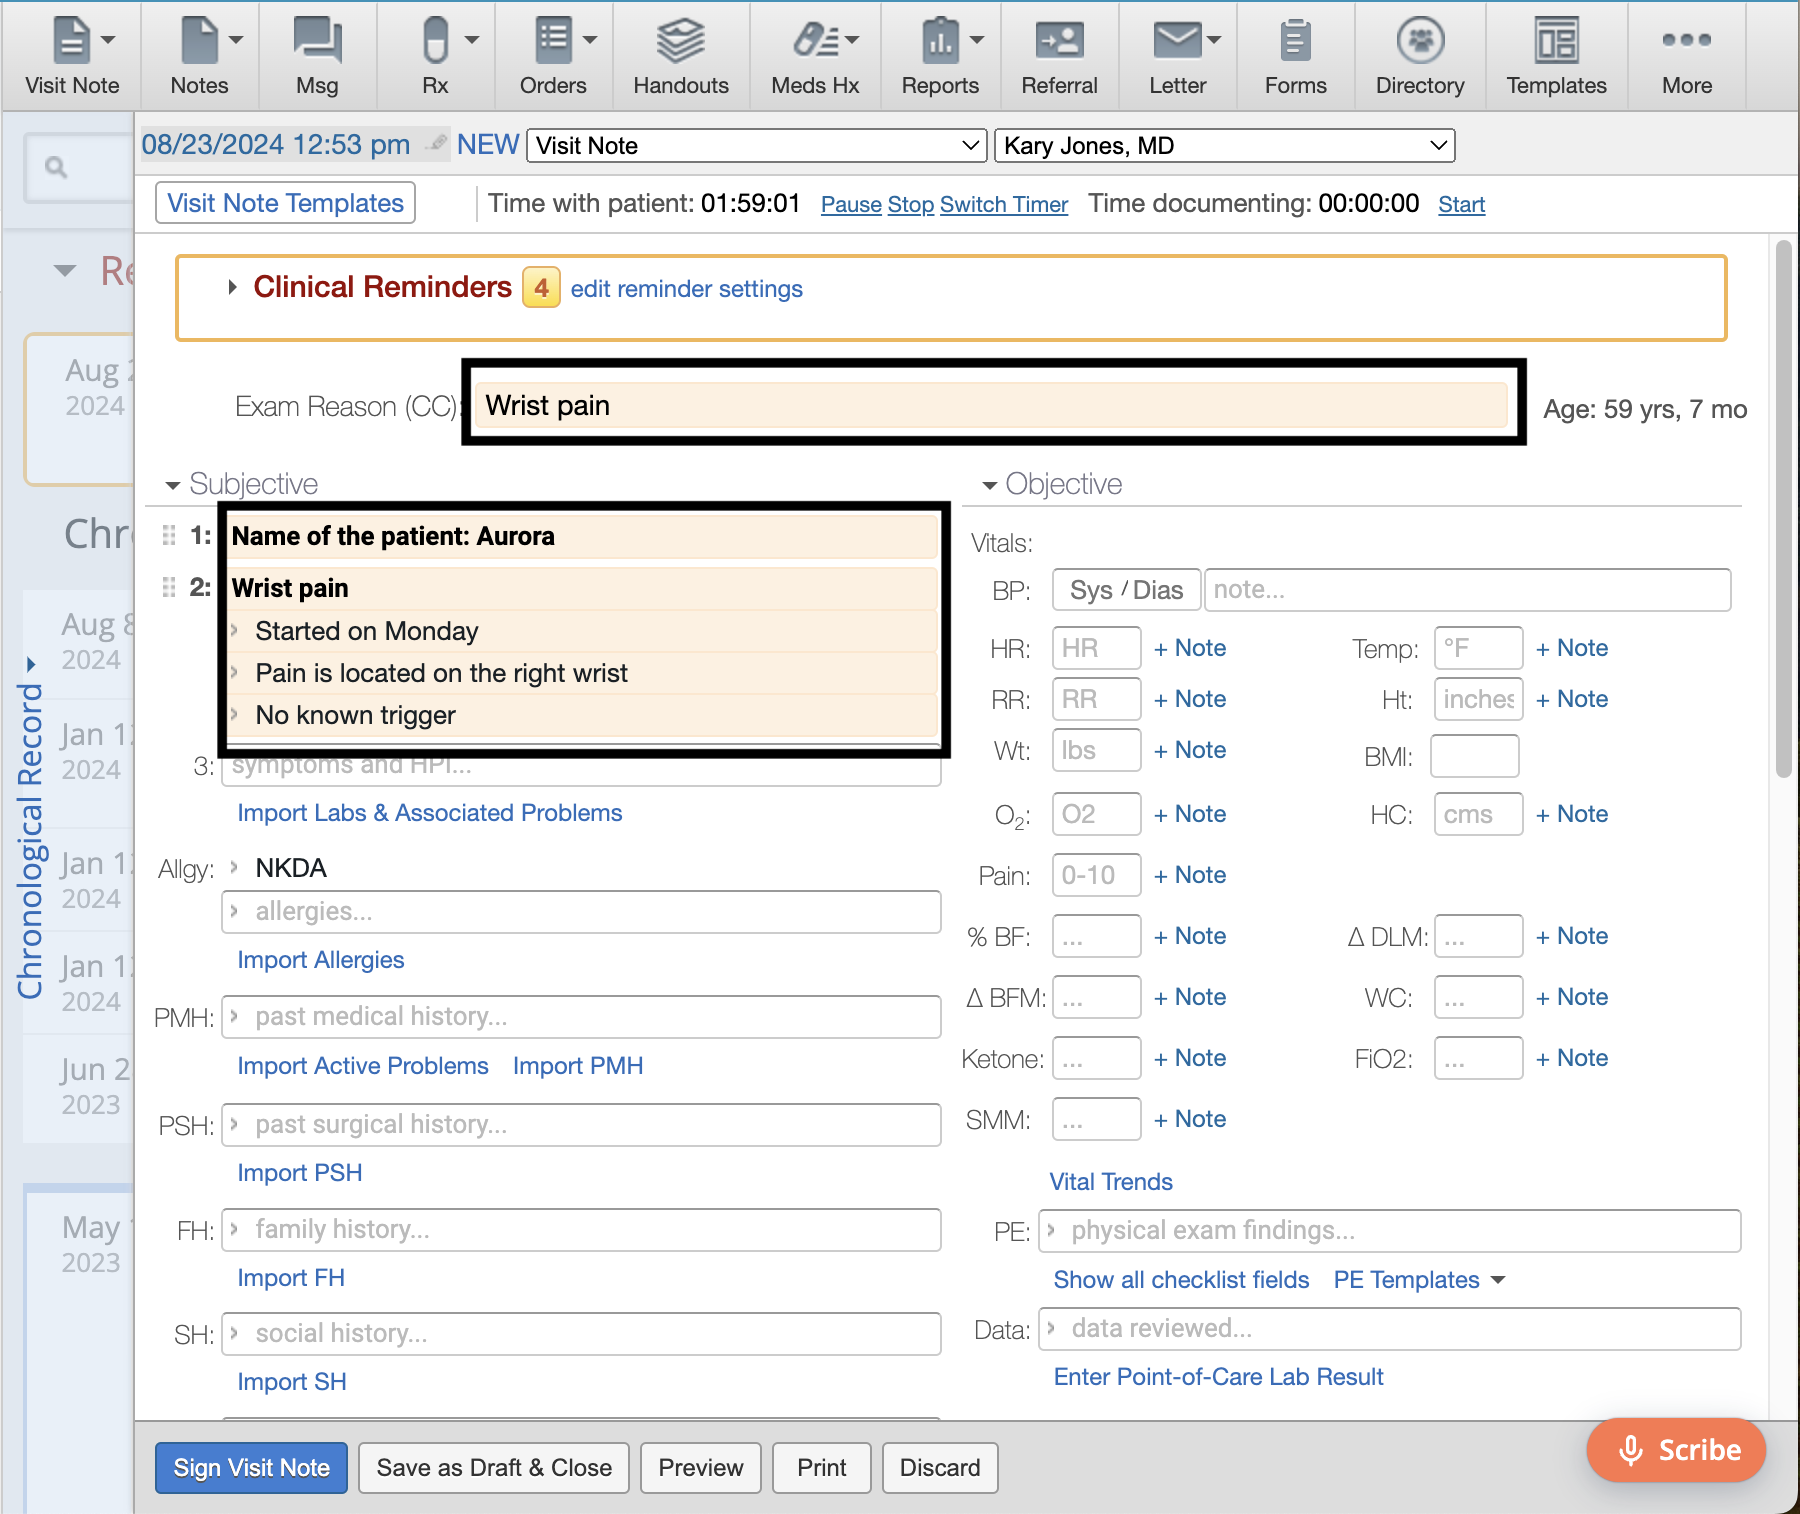Click the Sign Visit Note button
This screenshot has width=1800, height=1514.
click(250, 1467)
